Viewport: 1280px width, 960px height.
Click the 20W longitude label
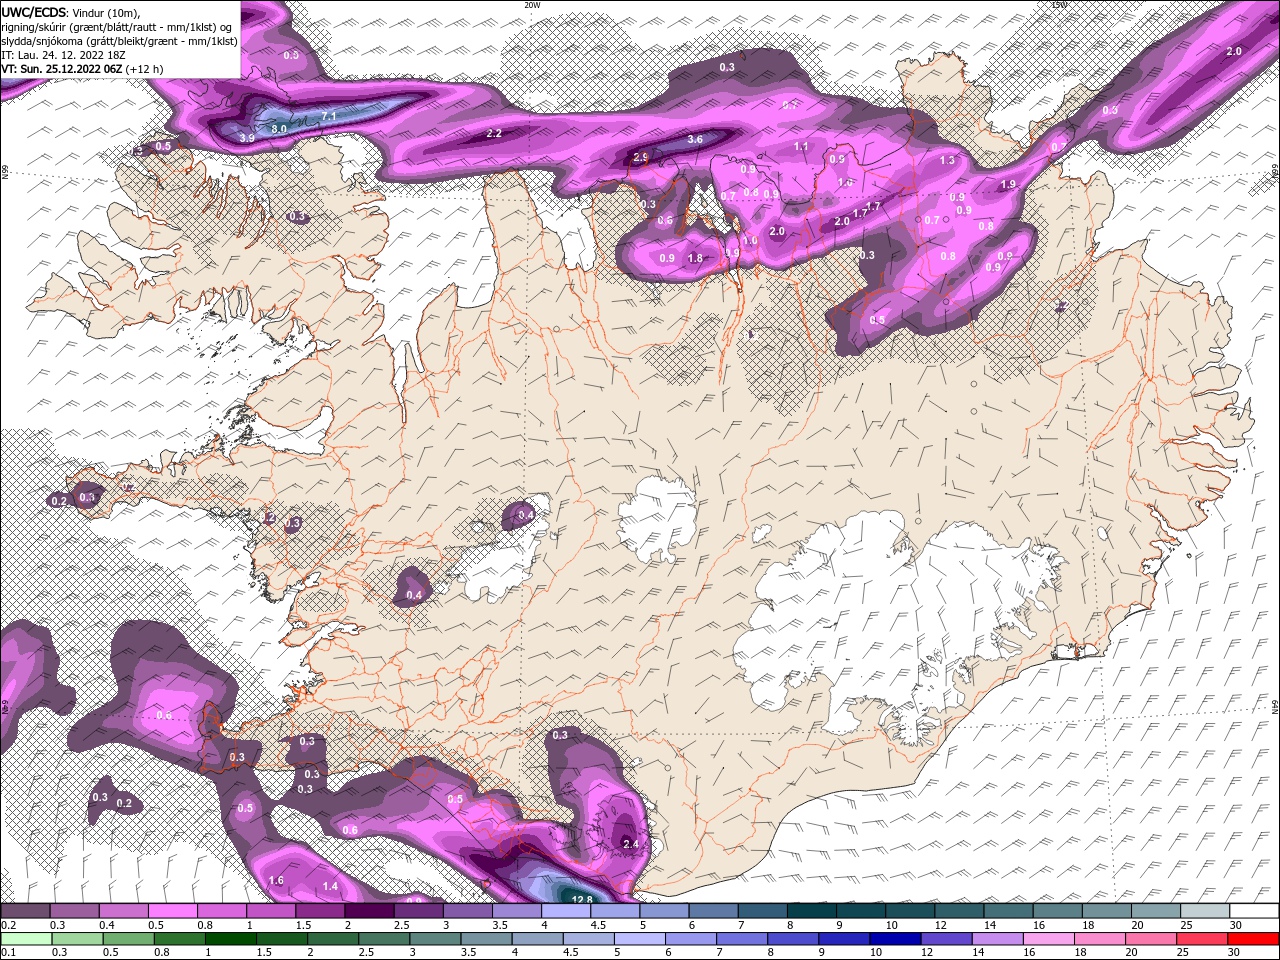coord(533,5)
